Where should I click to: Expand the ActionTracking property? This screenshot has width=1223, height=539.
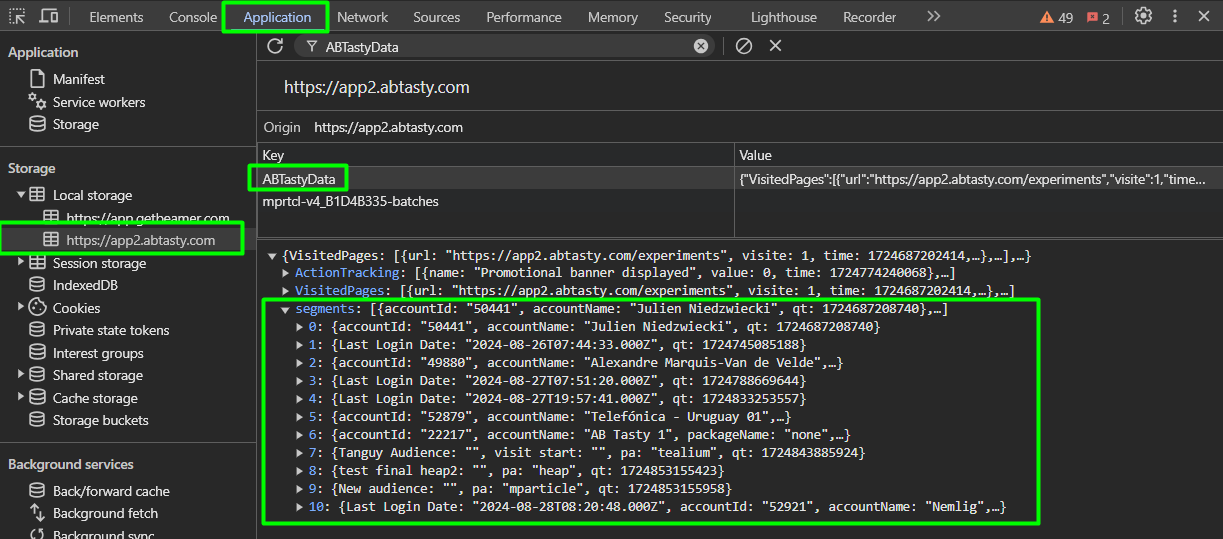286,272
